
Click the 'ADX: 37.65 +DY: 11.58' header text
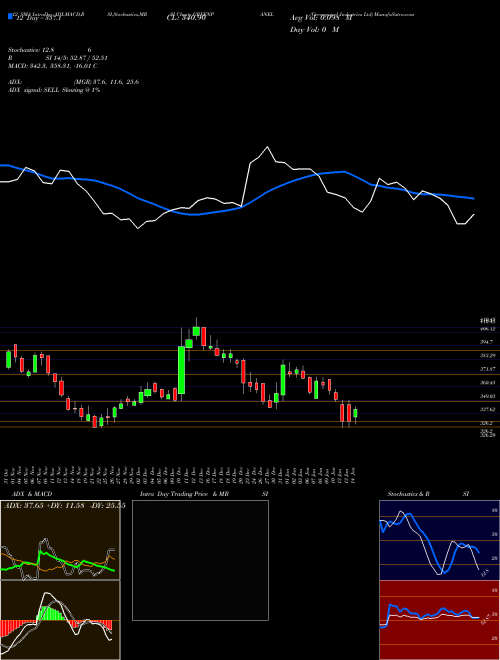[64, 506]
